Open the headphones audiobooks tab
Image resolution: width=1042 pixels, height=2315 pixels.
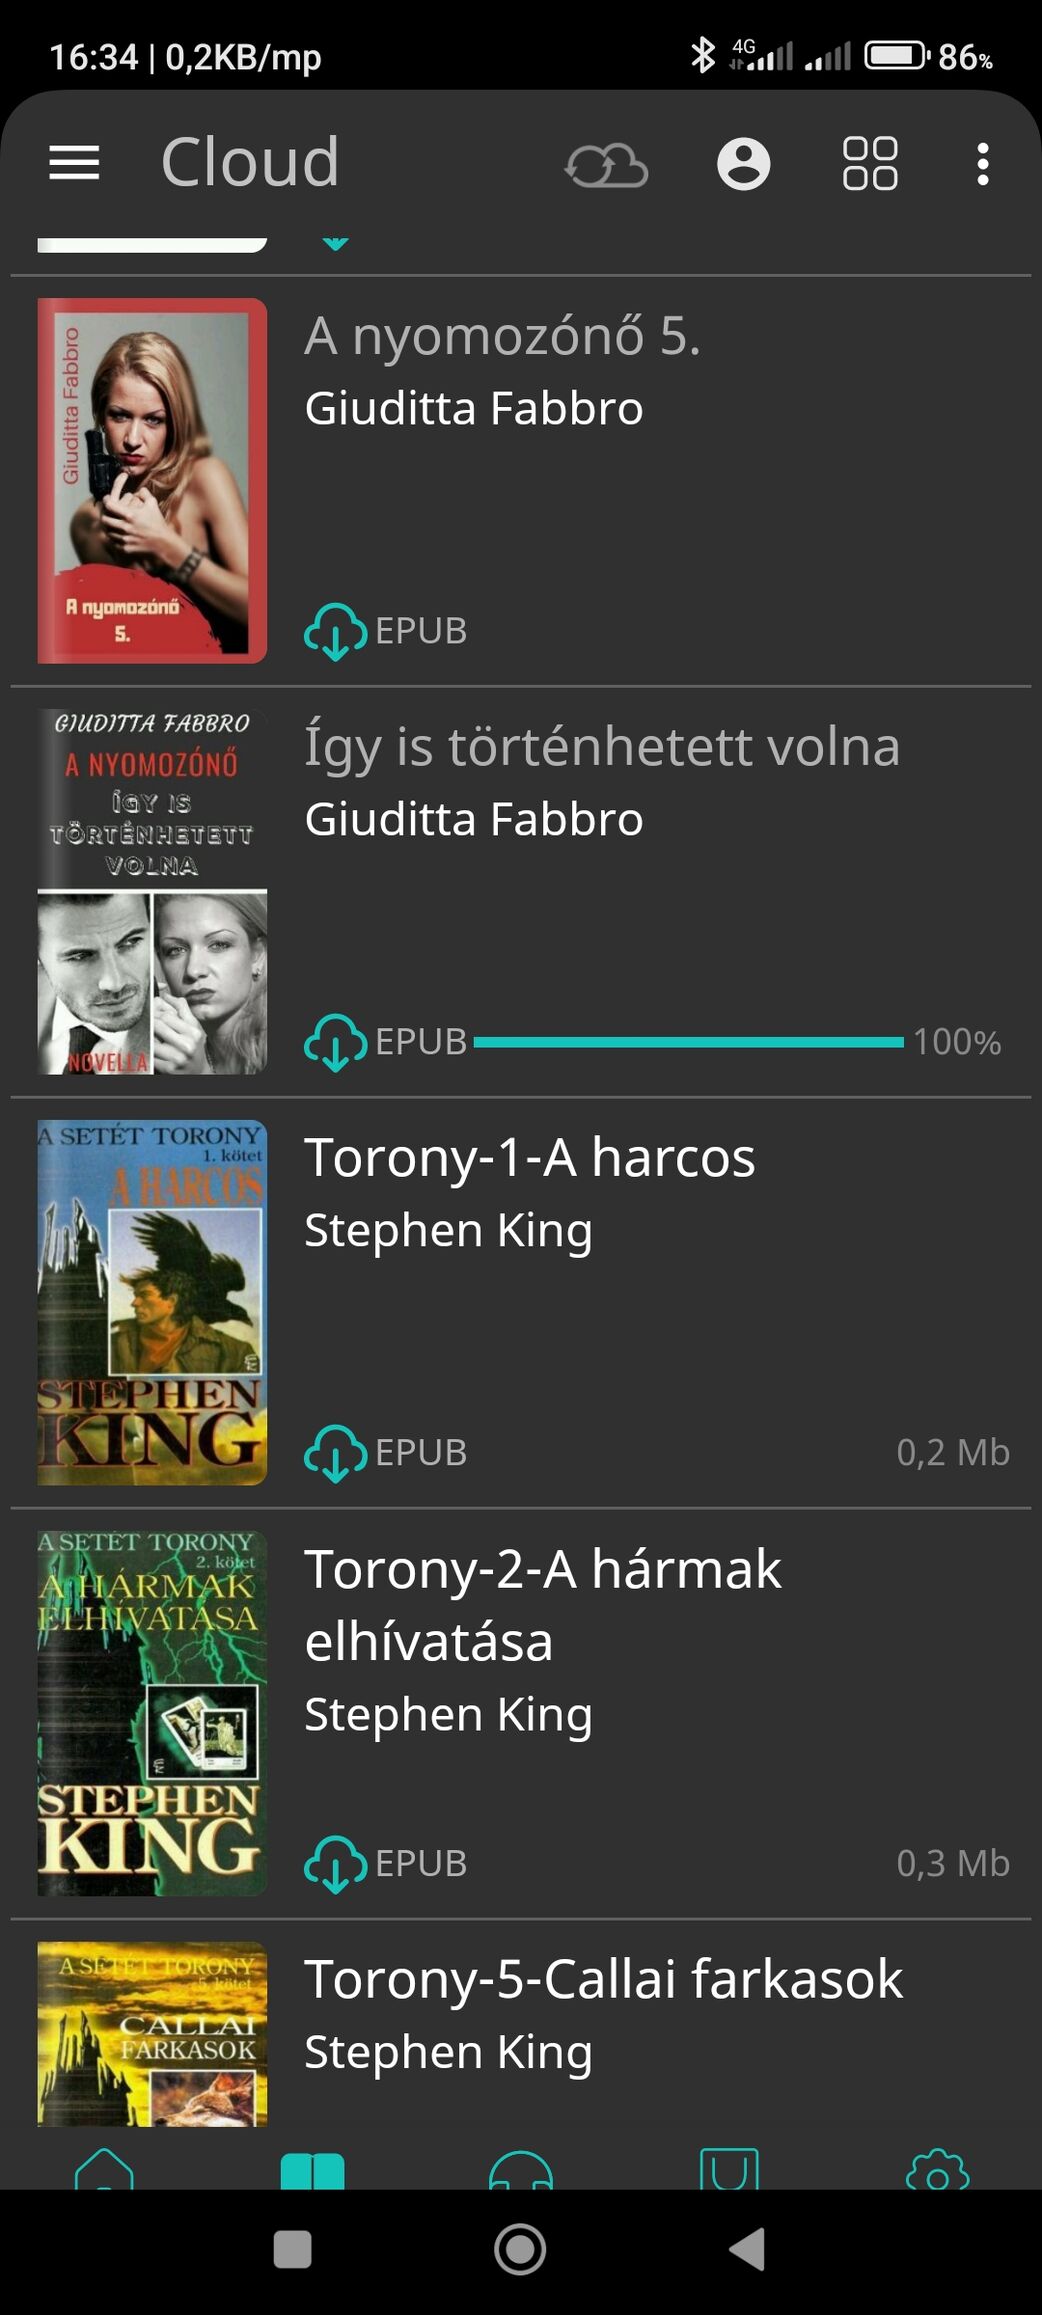click(521, 2169)
